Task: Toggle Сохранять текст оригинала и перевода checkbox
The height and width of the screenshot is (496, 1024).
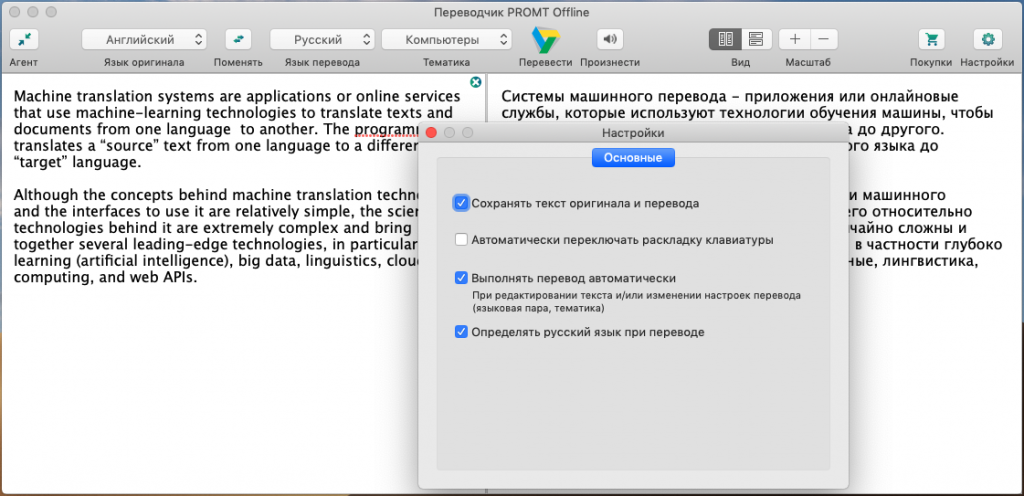Action: 462,203
